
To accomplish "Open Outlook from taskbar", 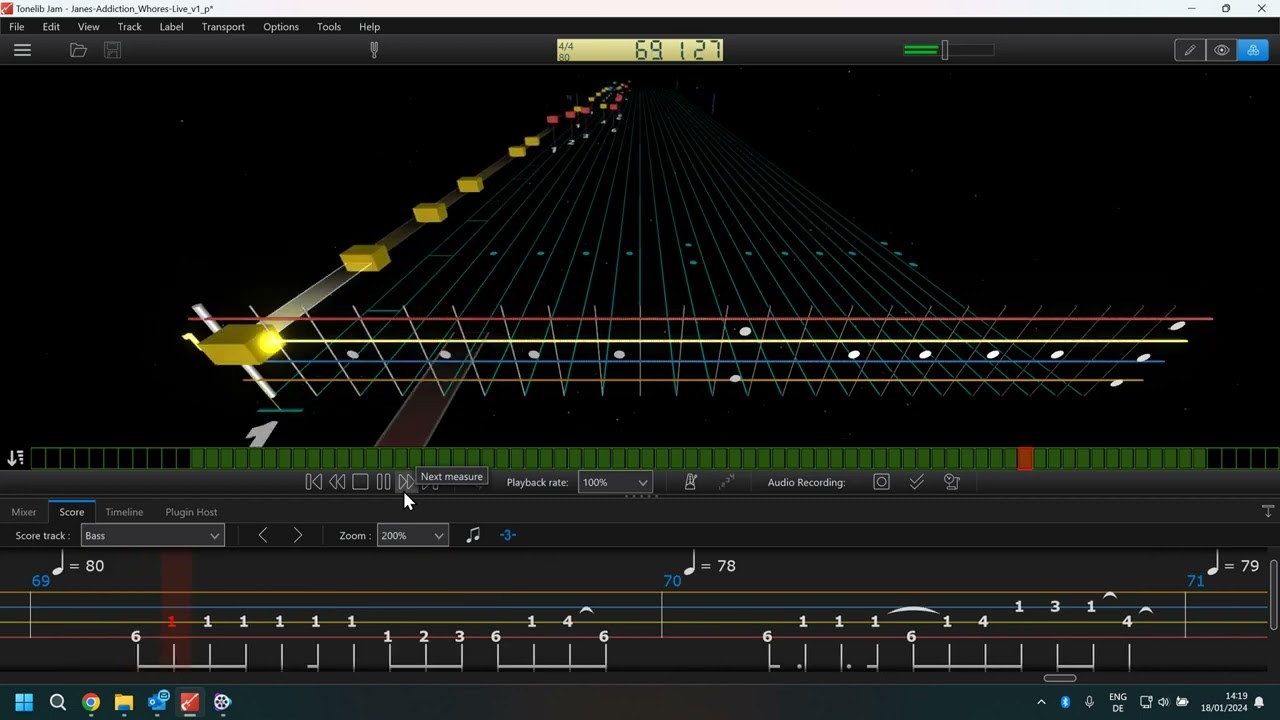I will (157, 702).
